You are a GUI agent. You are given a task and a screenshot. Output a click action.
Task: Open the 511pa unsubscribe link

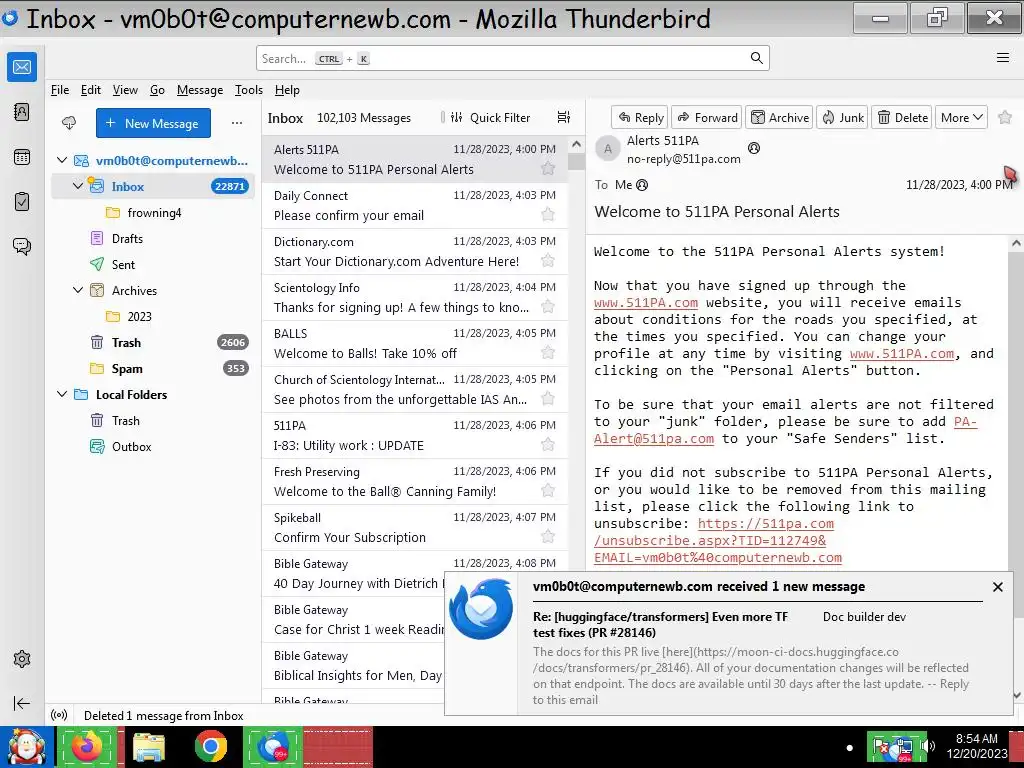(x=718, y=541)
